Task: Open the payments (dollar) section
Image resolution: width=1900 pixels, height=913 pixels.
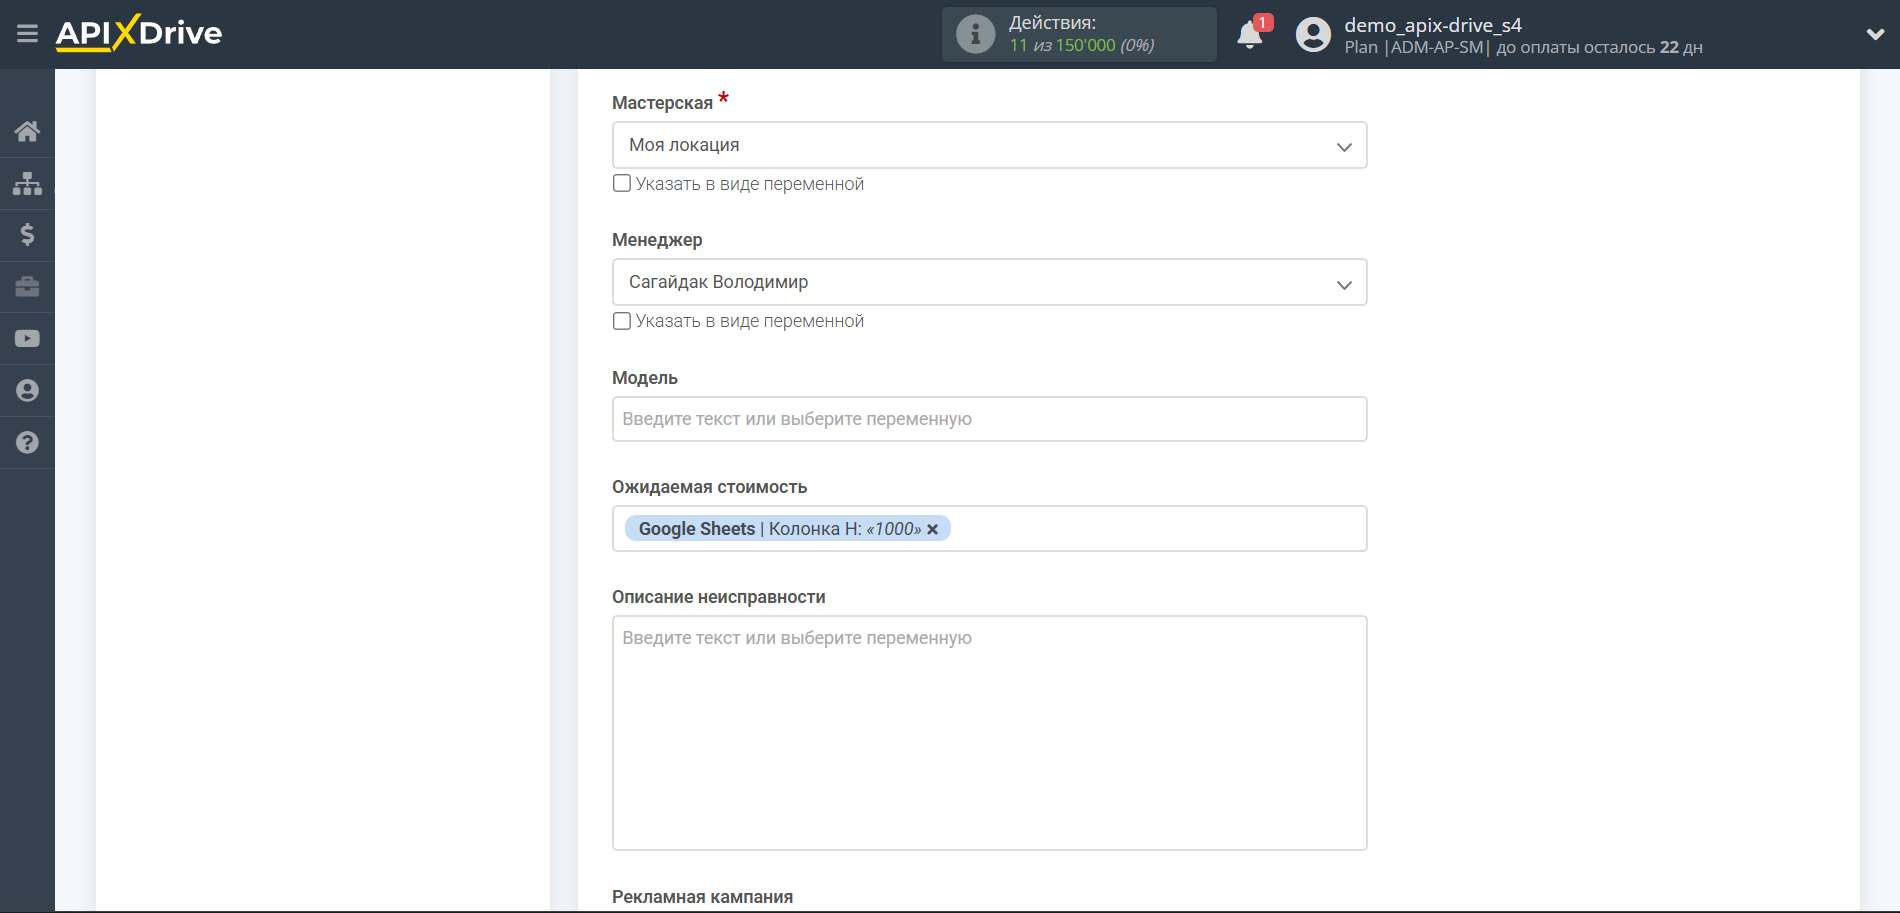Action: point(27,235)
